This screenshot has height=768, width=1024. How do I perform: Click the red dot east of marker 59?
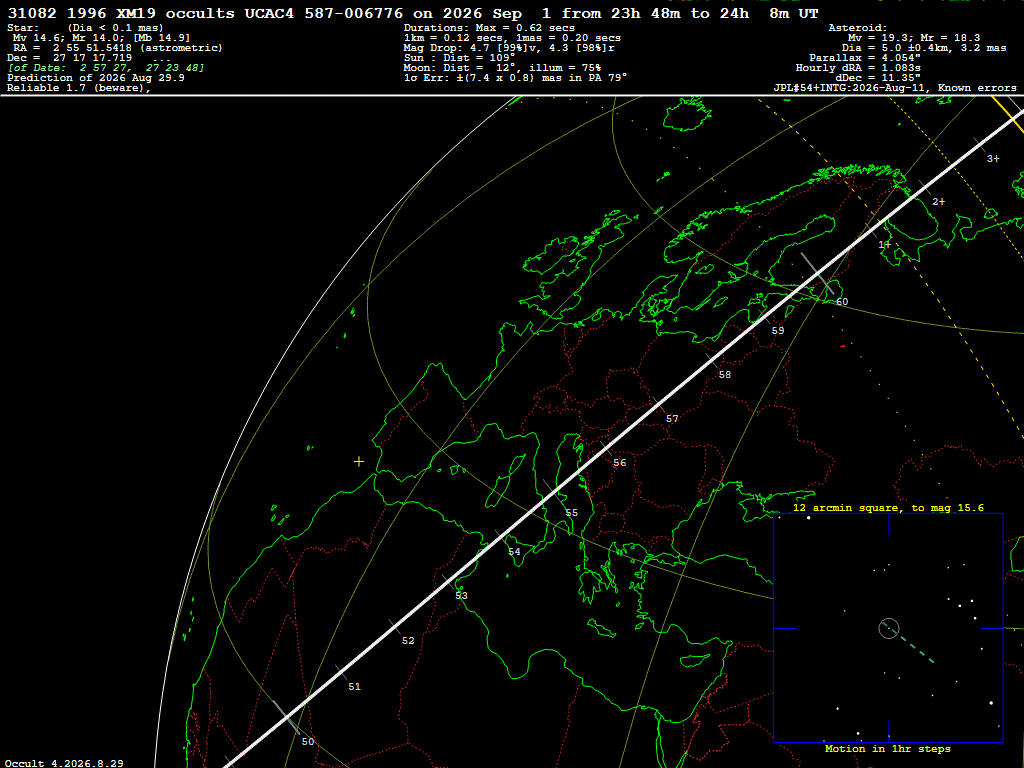842,345
